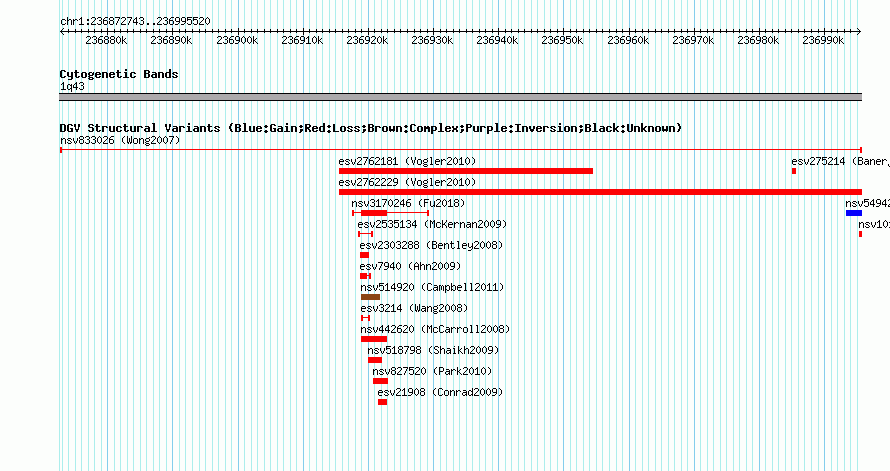Open nsv442620 (McCarroll2008) label
The image size is (890, 471).
[435, 329]
